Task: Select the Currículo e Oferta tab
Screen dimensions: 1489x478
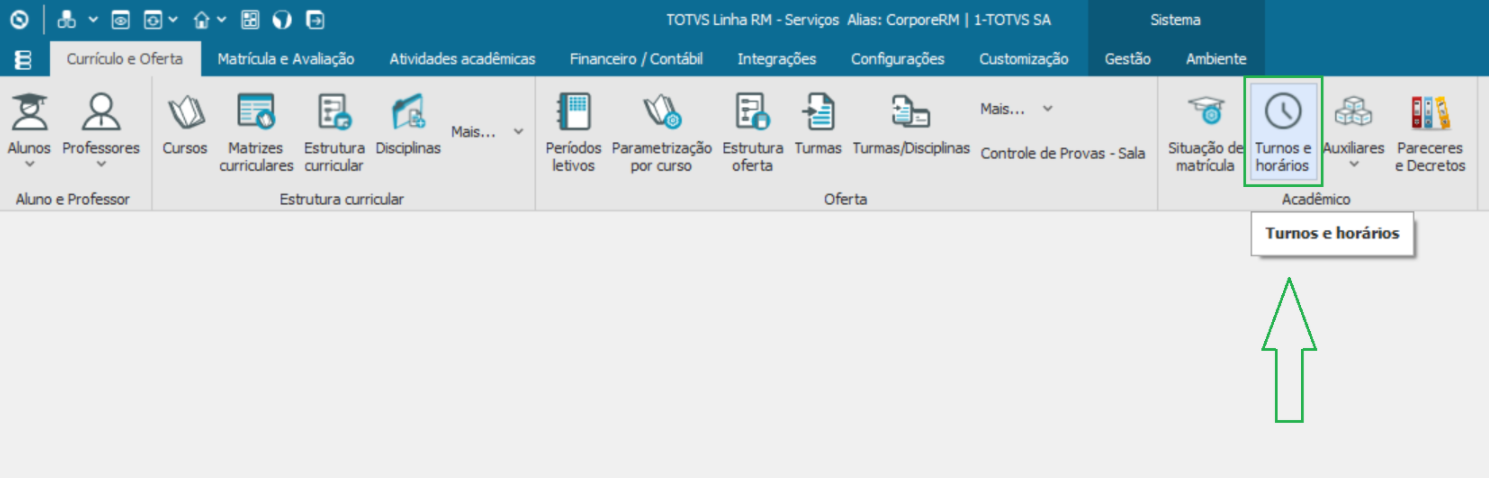Action: click(x=125, y=59)
